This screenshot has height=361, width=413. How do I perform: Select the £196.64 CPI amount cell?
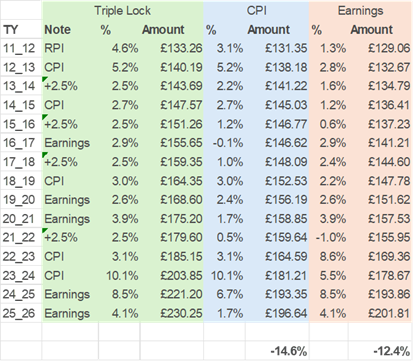tap(277, 313)
